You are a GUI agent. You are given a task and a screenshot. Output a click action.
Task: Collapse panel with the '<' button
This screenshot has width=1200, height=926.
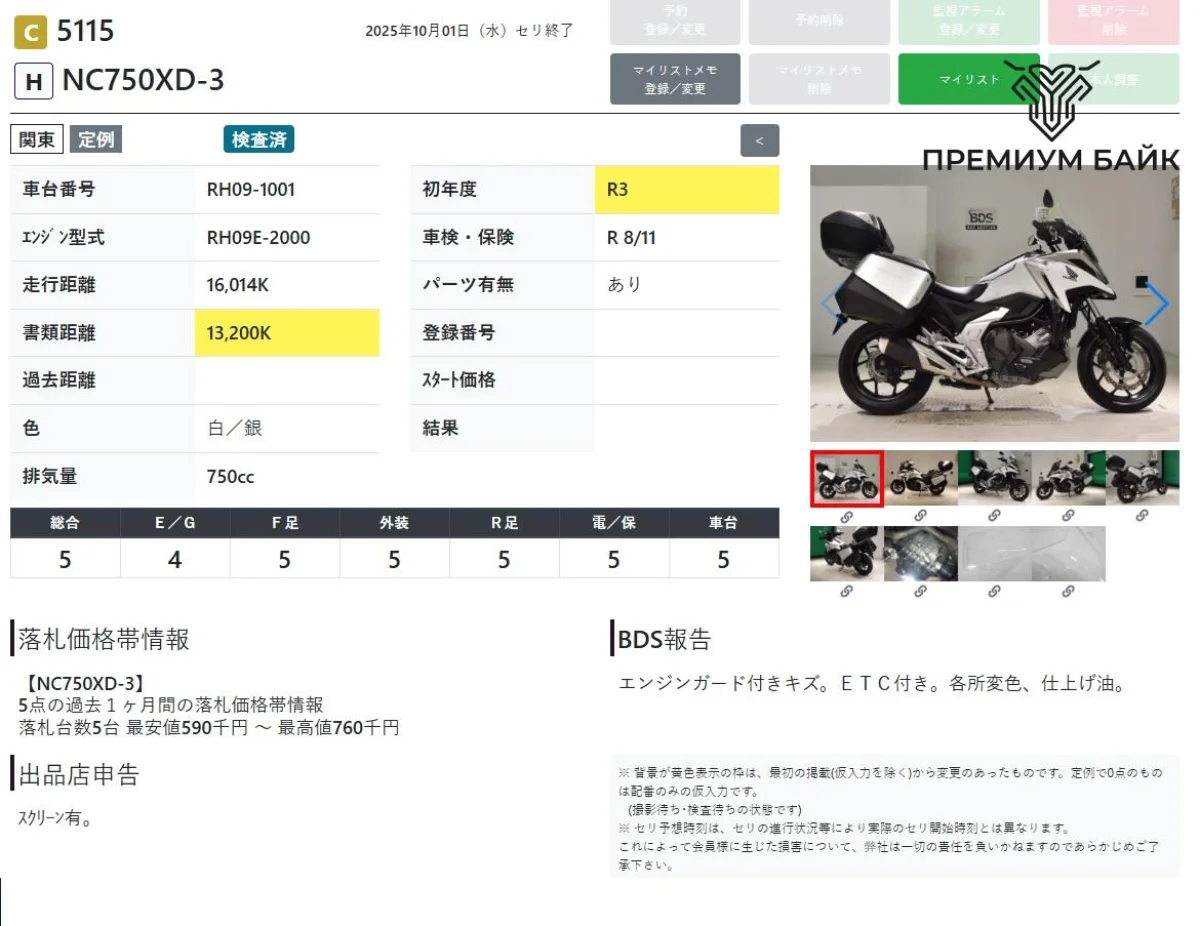click(x=759, y=141)
